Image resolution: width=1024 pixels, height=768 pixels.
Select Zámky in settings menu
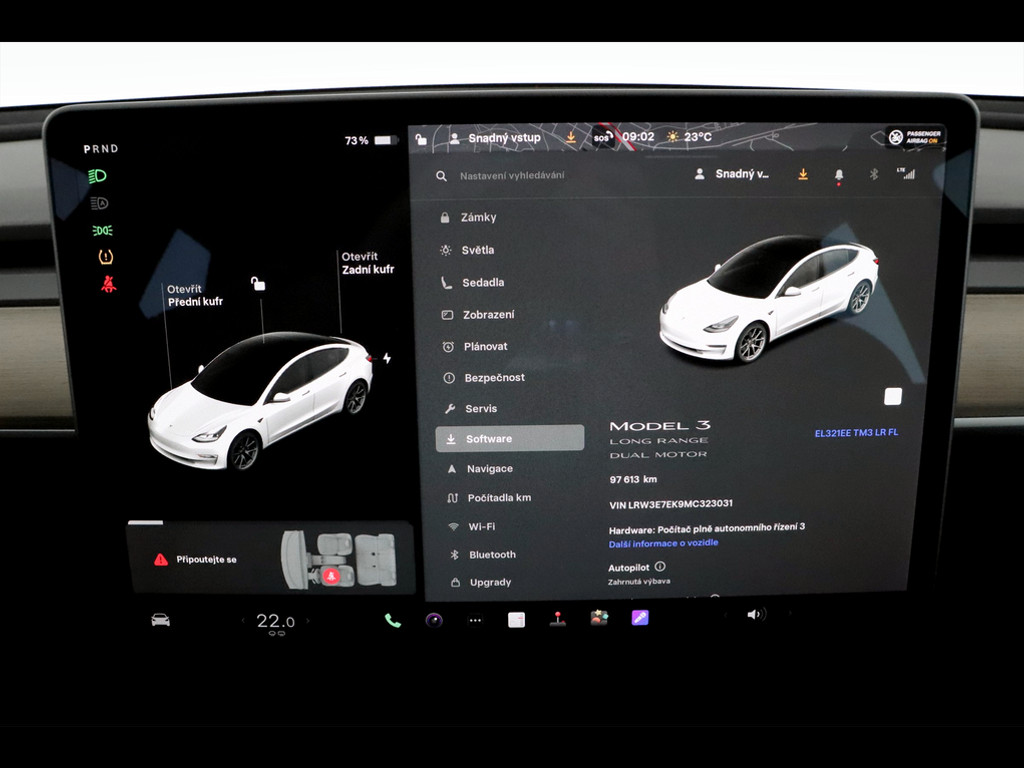point(478,217)
